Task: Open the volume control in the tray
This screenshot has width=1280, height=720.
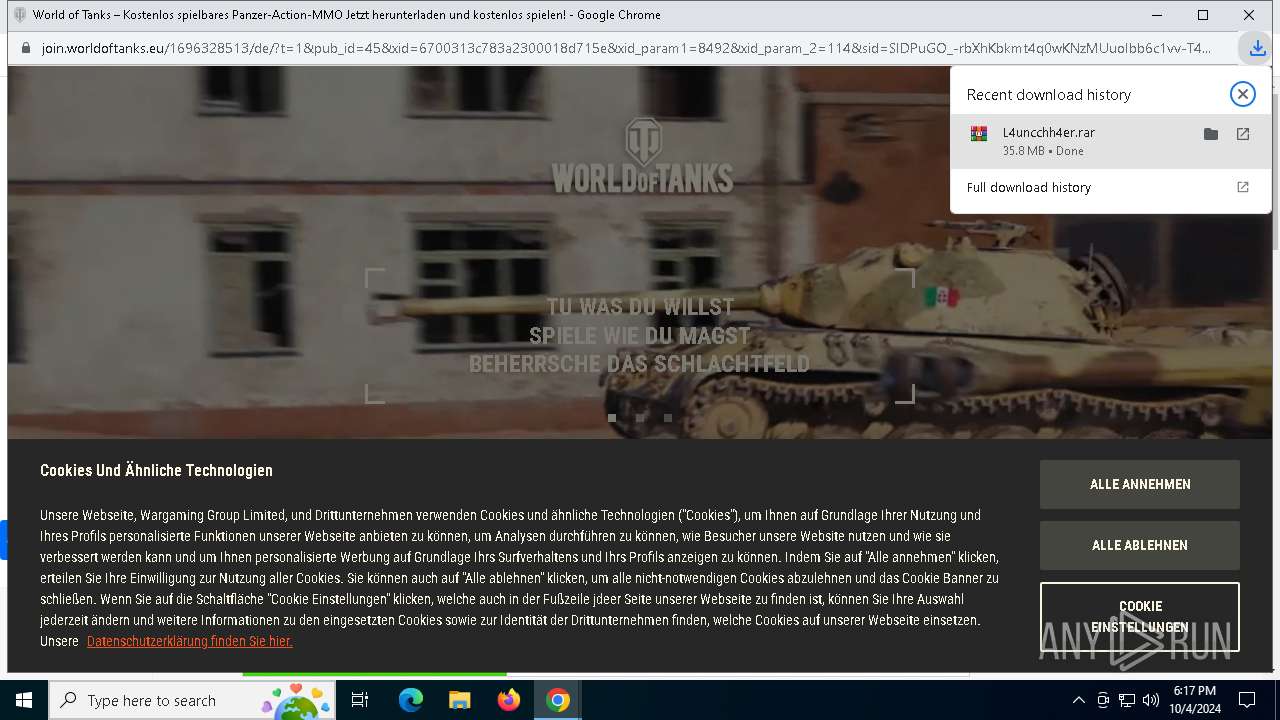Action: point(1151,700)
